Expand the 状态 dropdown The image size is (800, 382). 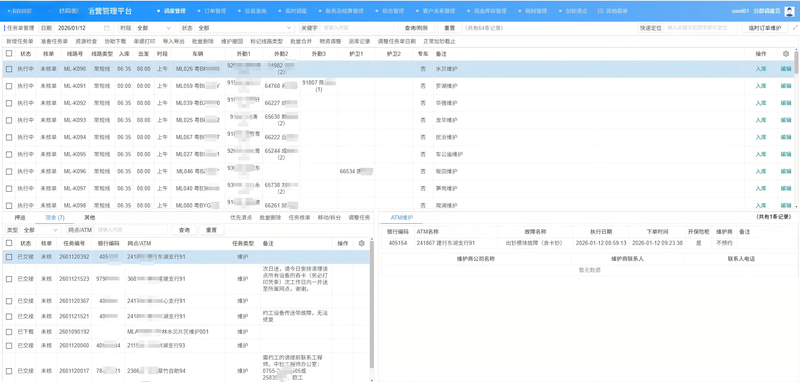coord(244,28)
